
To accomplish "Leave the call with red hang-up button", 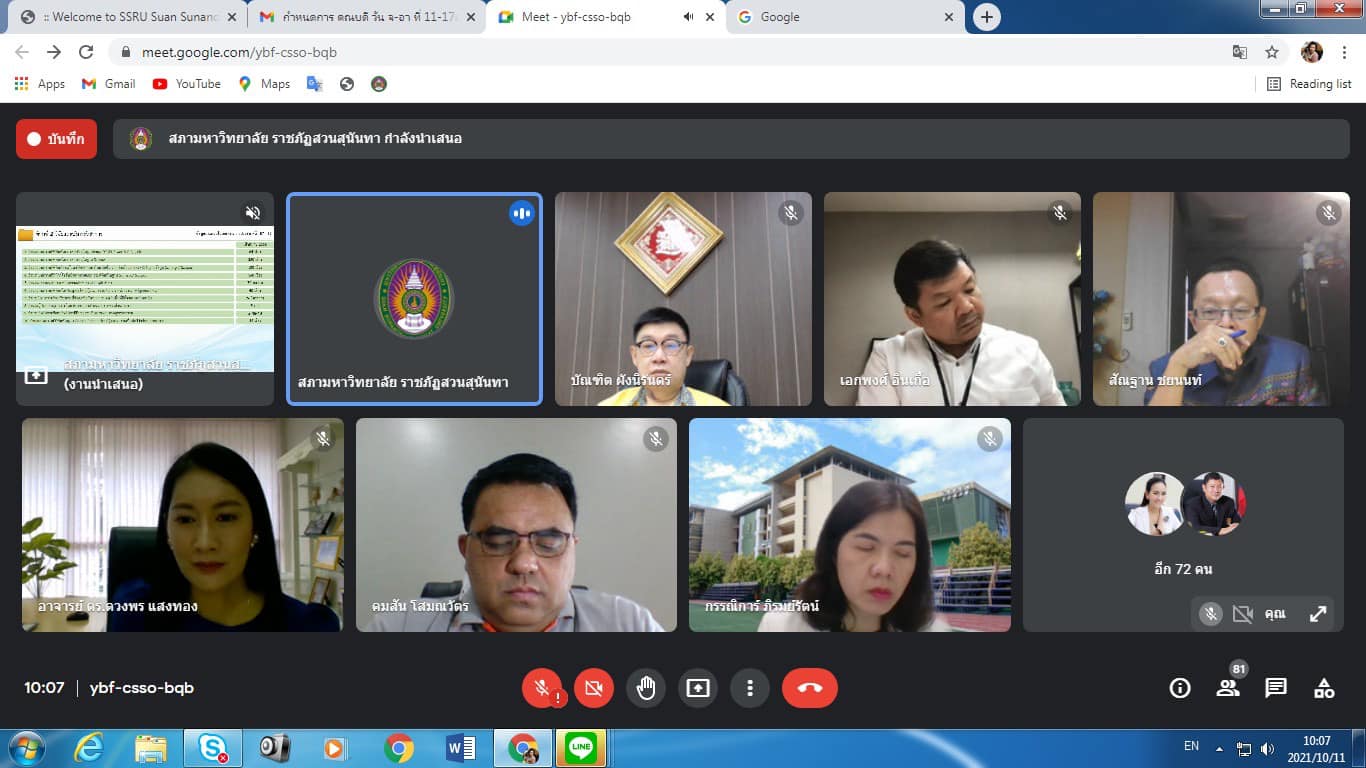I will coord(809,688).
